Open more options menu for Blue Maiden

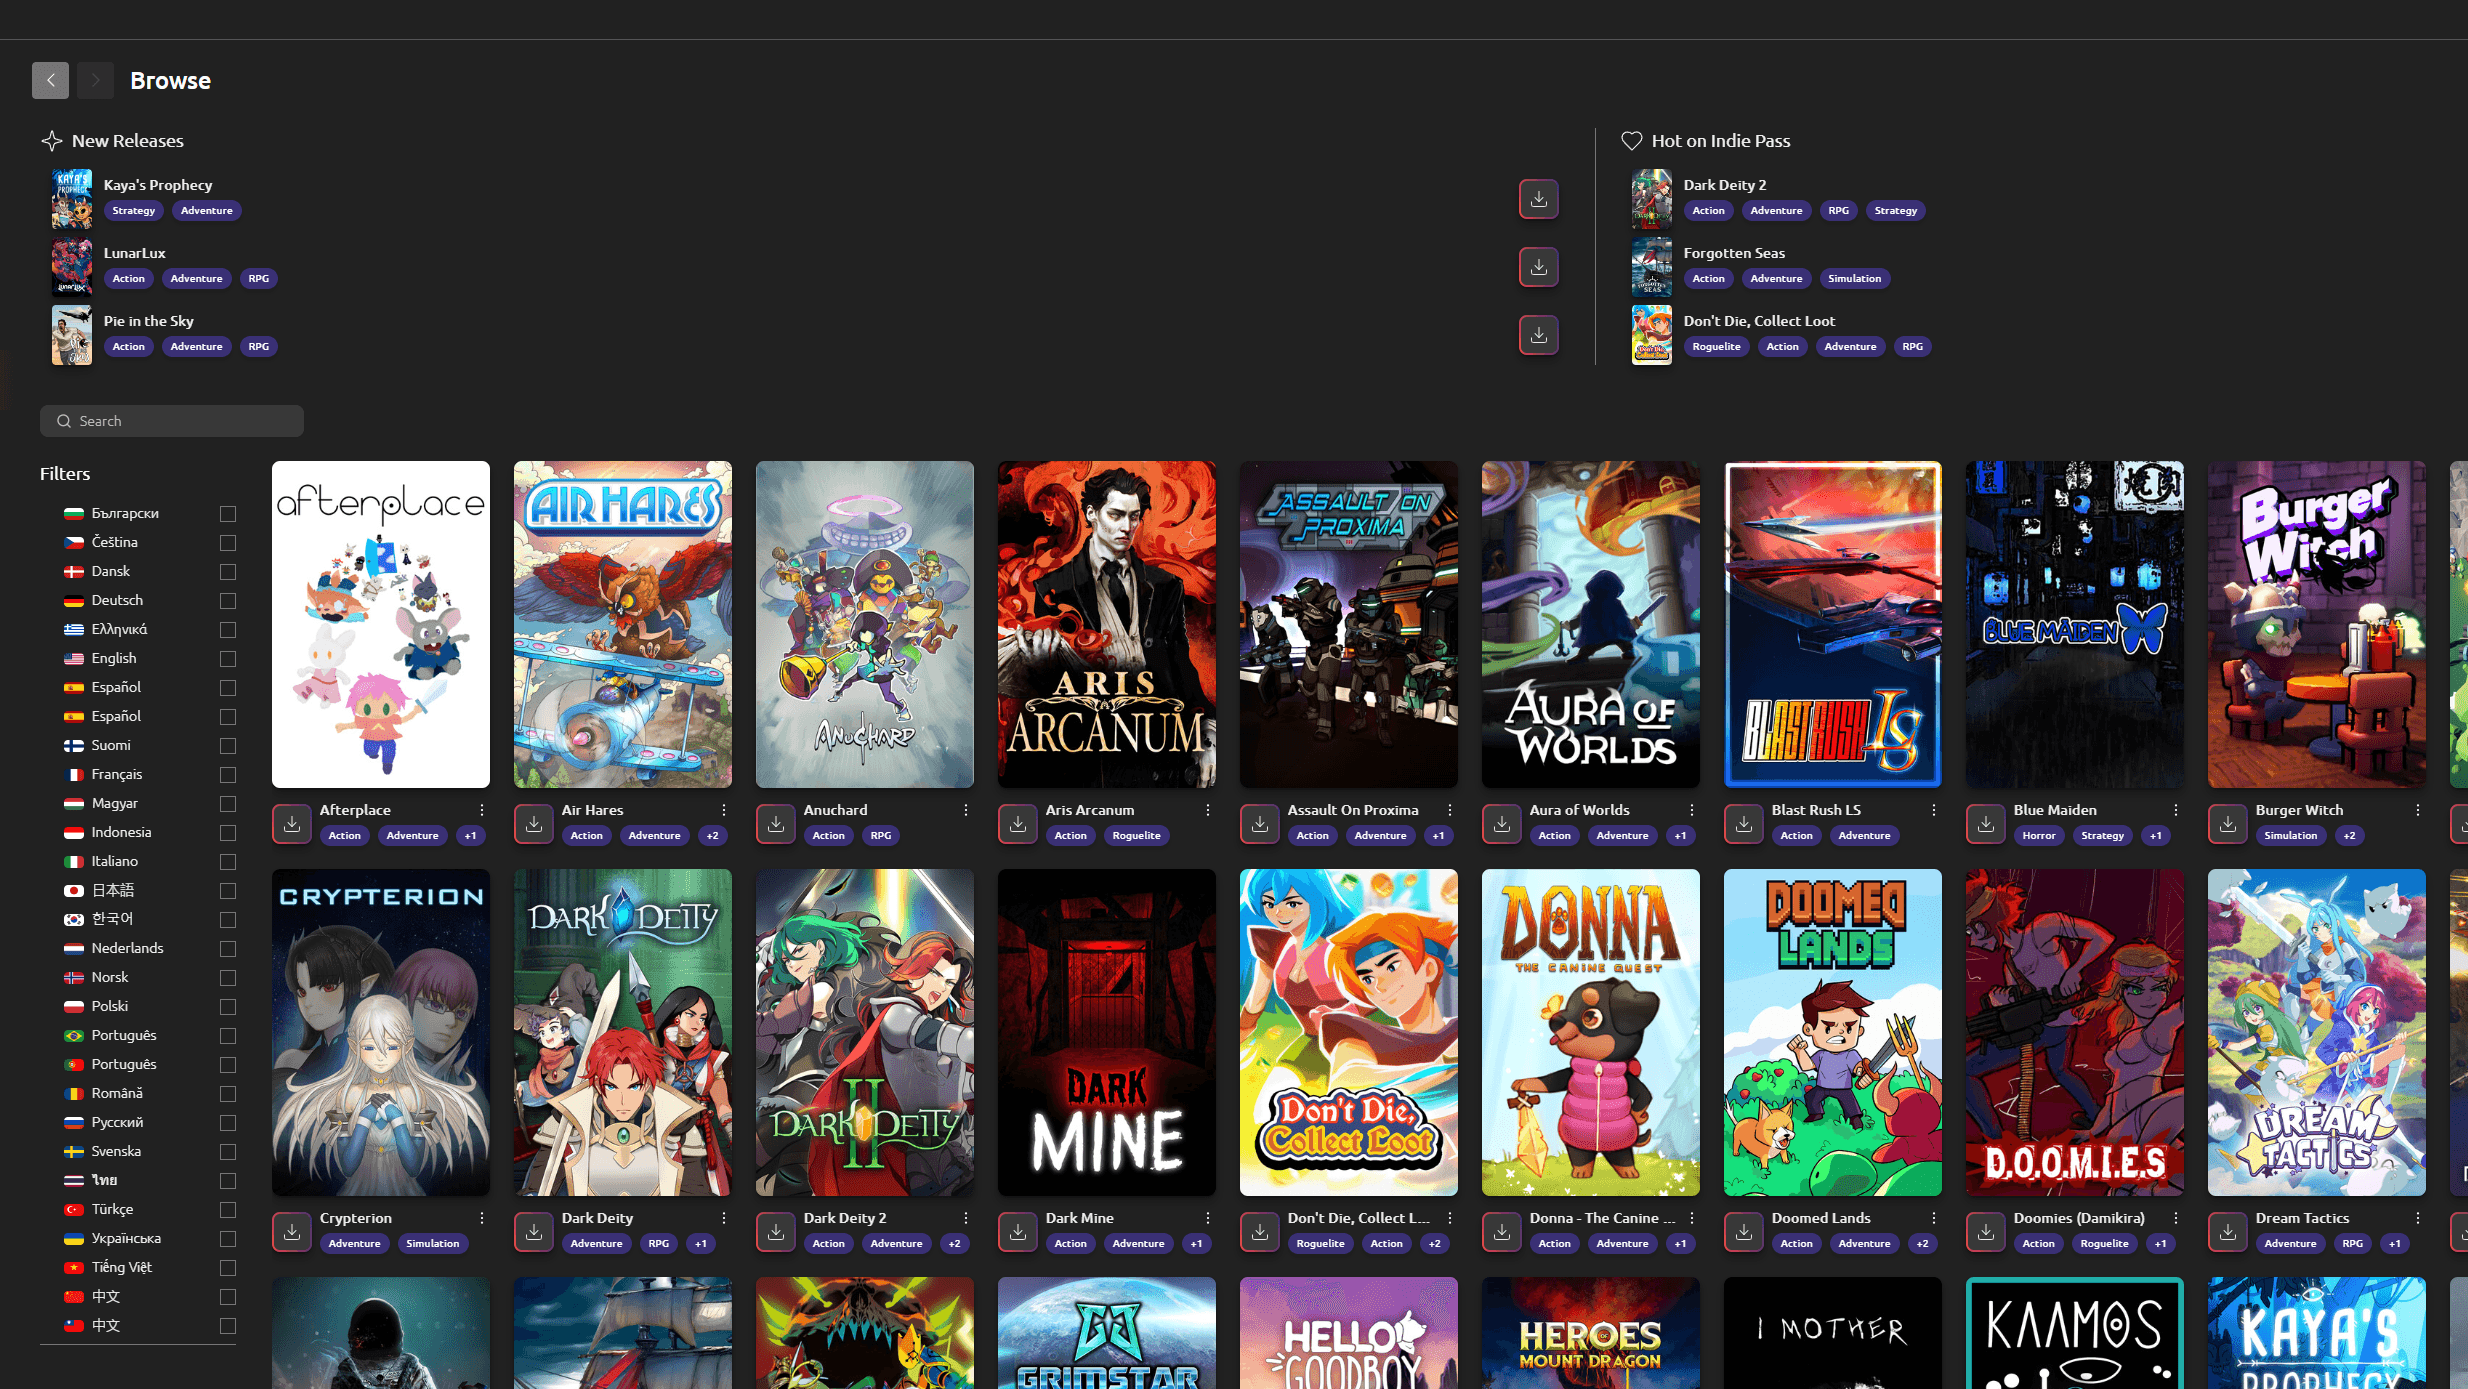(x=2176, y=810)
